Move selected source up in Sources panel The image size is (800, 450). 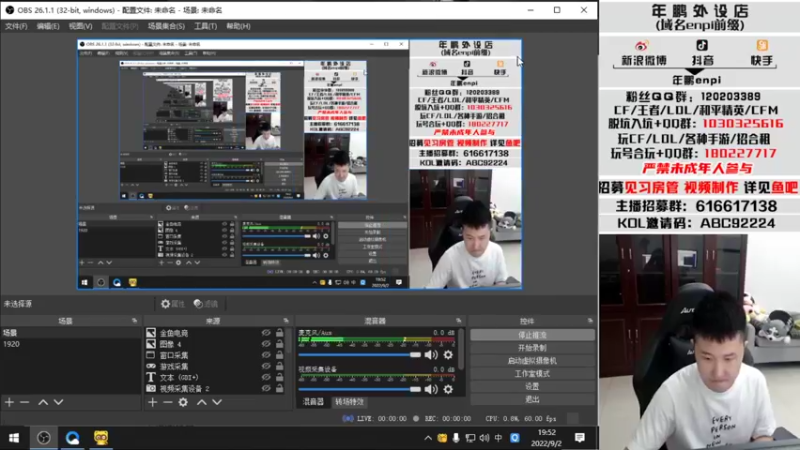[202, 402]
